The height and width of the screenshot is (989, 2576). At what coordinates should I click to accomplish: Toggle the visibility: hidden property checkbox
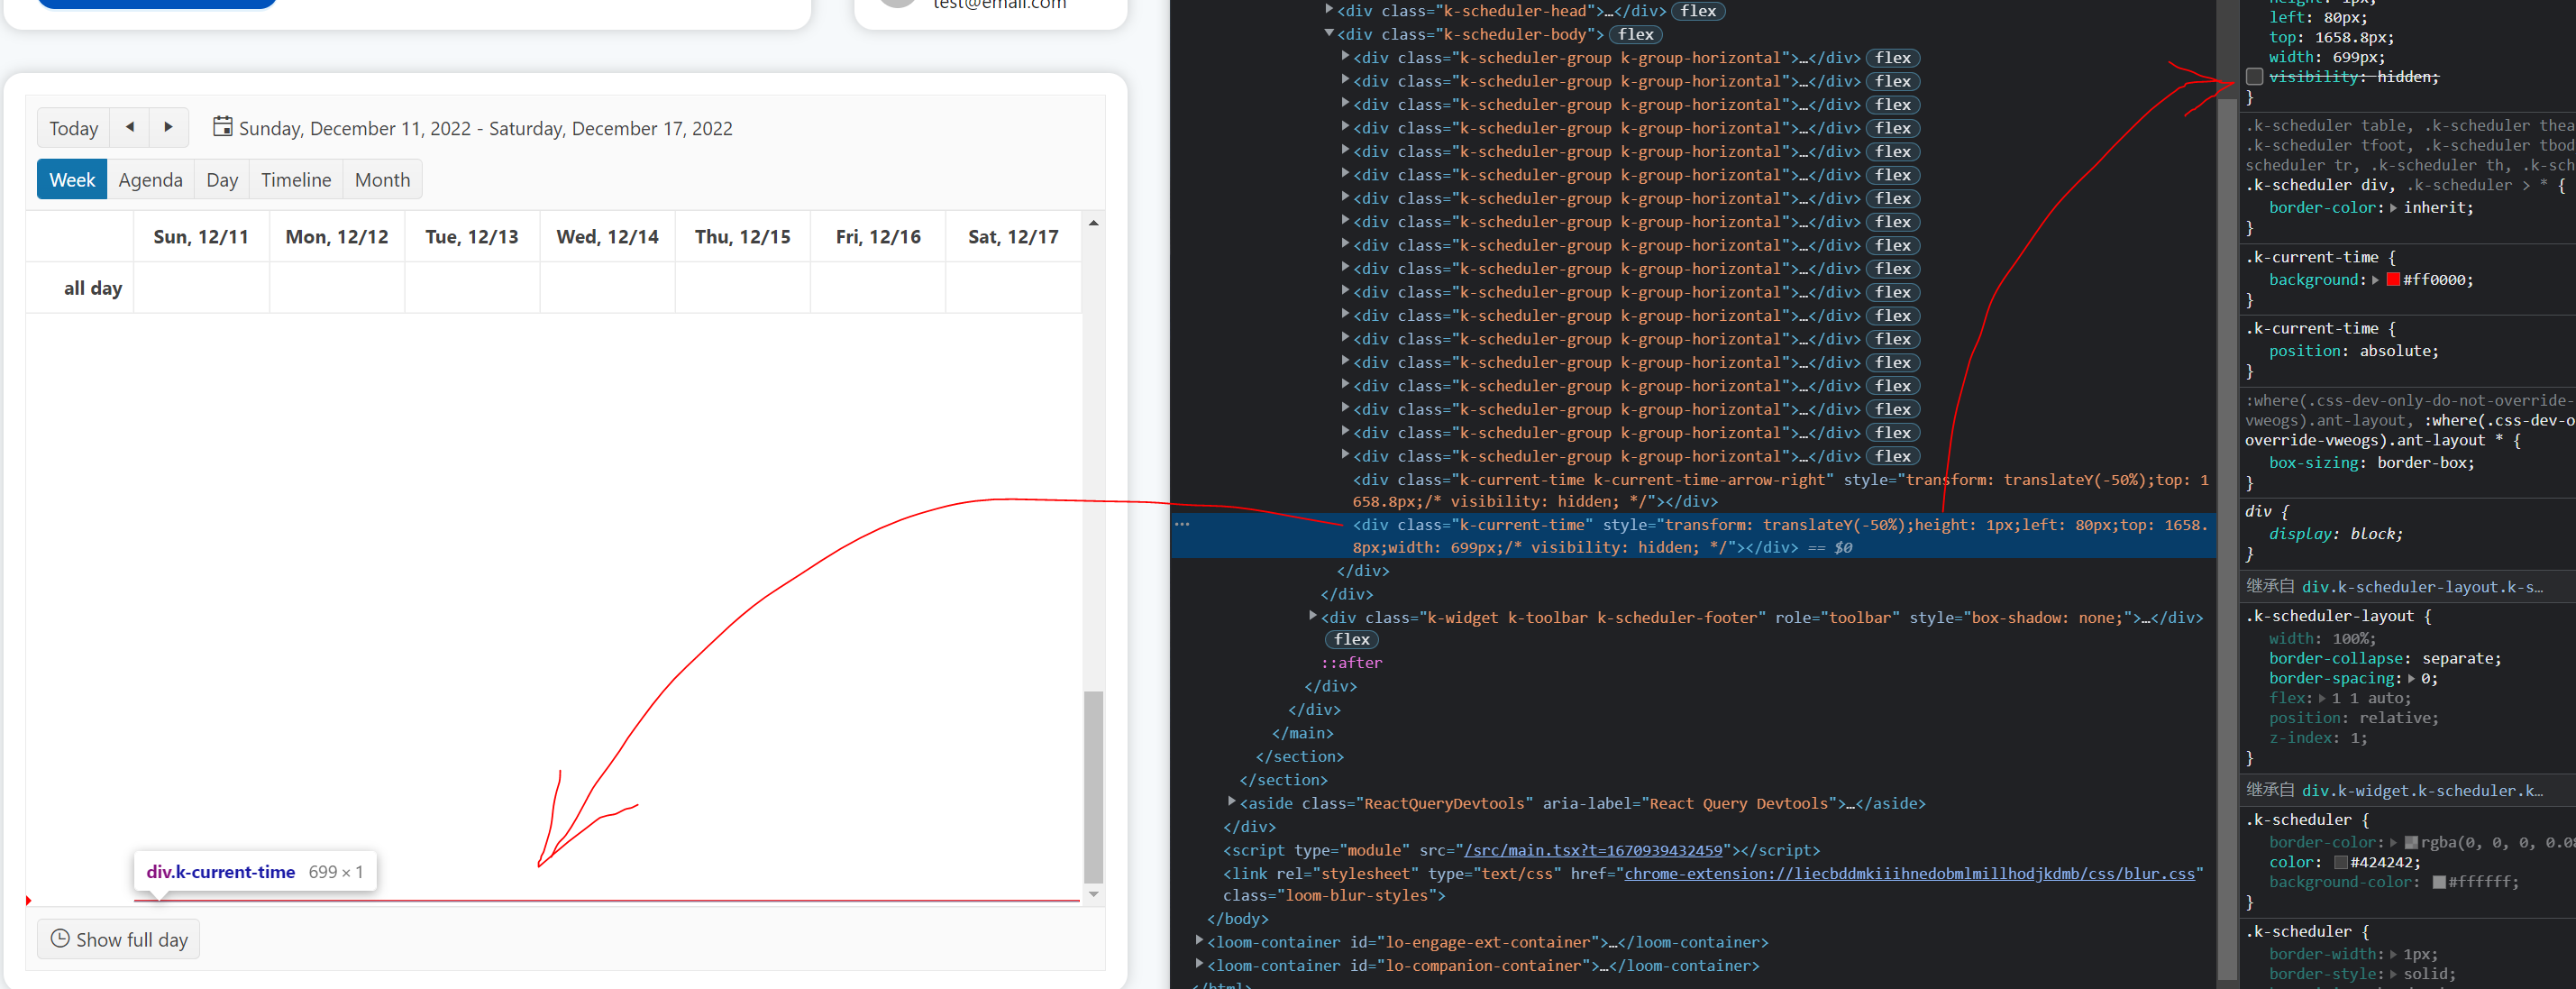pos(2254,77)
